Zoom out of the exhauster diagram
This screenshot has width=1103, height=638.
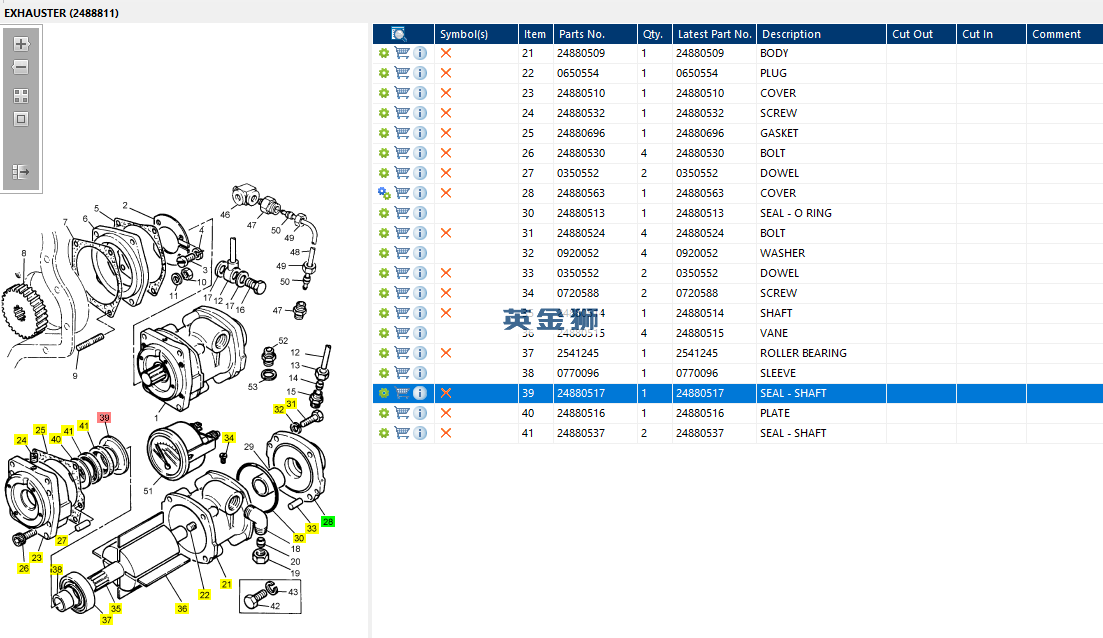tap(21, 68)
